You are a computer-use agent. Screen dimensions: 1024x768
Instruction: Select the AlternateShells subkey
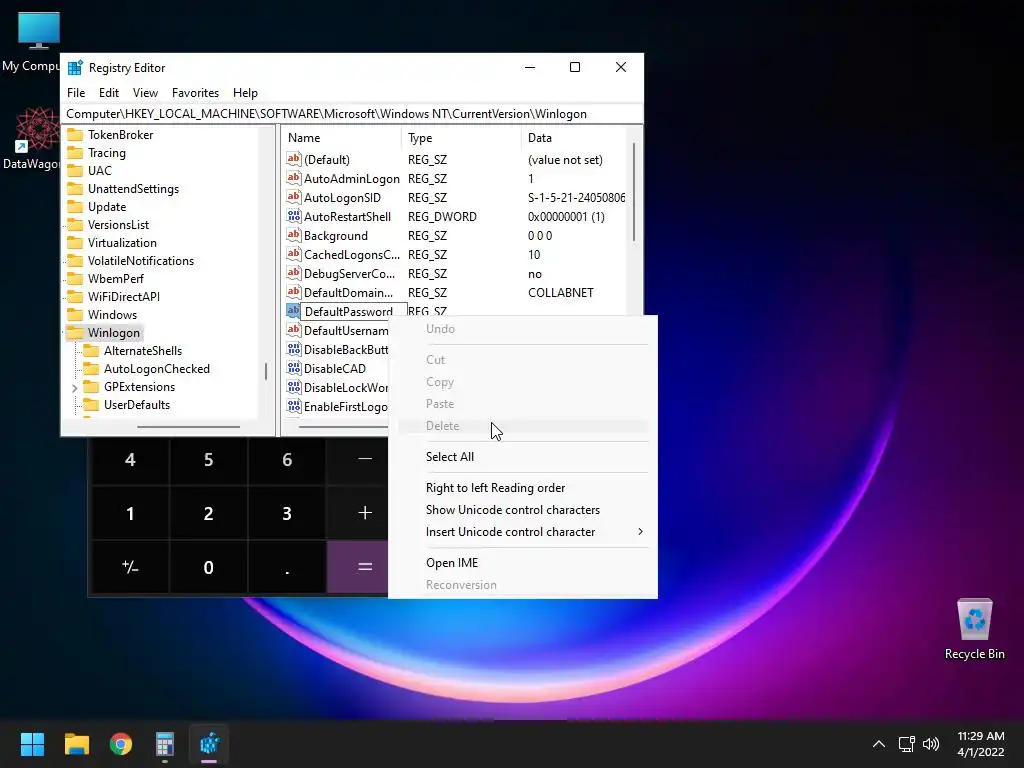142,351
